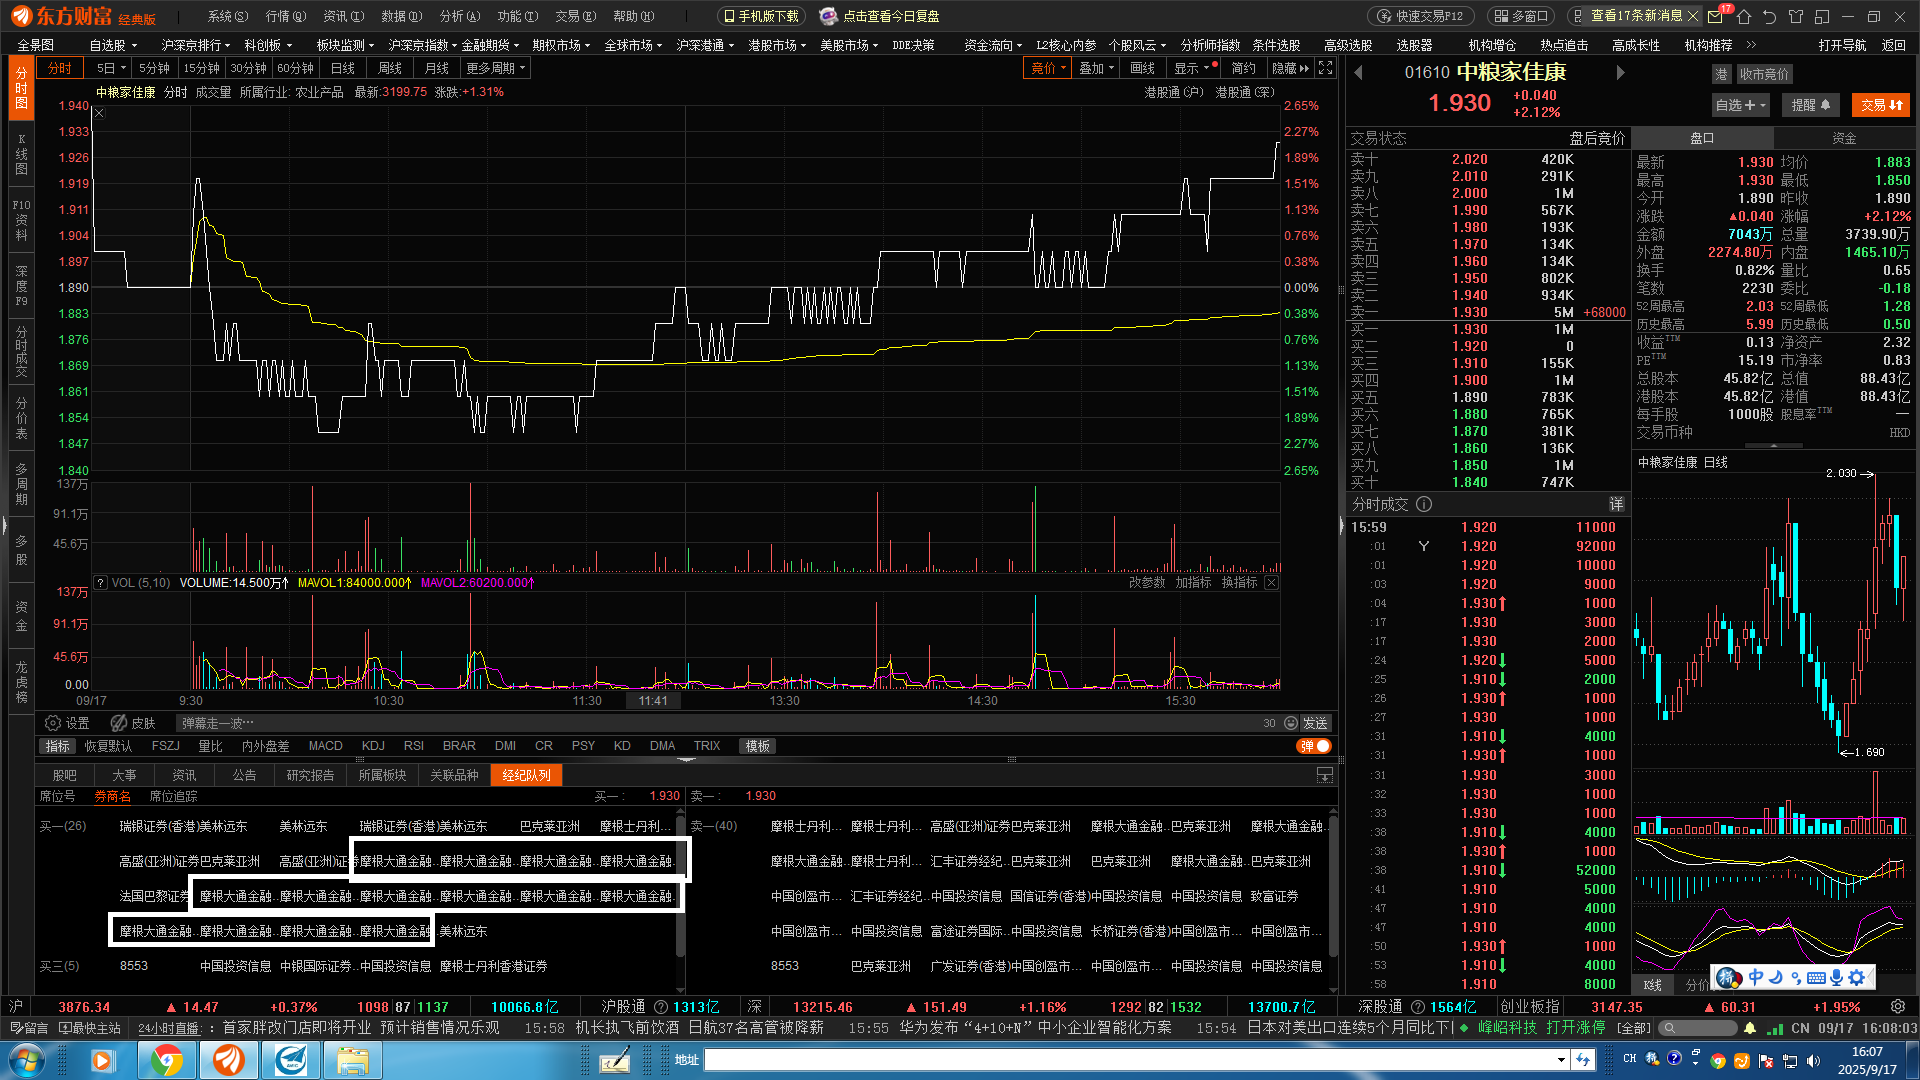The width and height of the screenshot is (1920, 1080).
Task: Open detailed trades with 详 icon
Action: [1616, 505]
